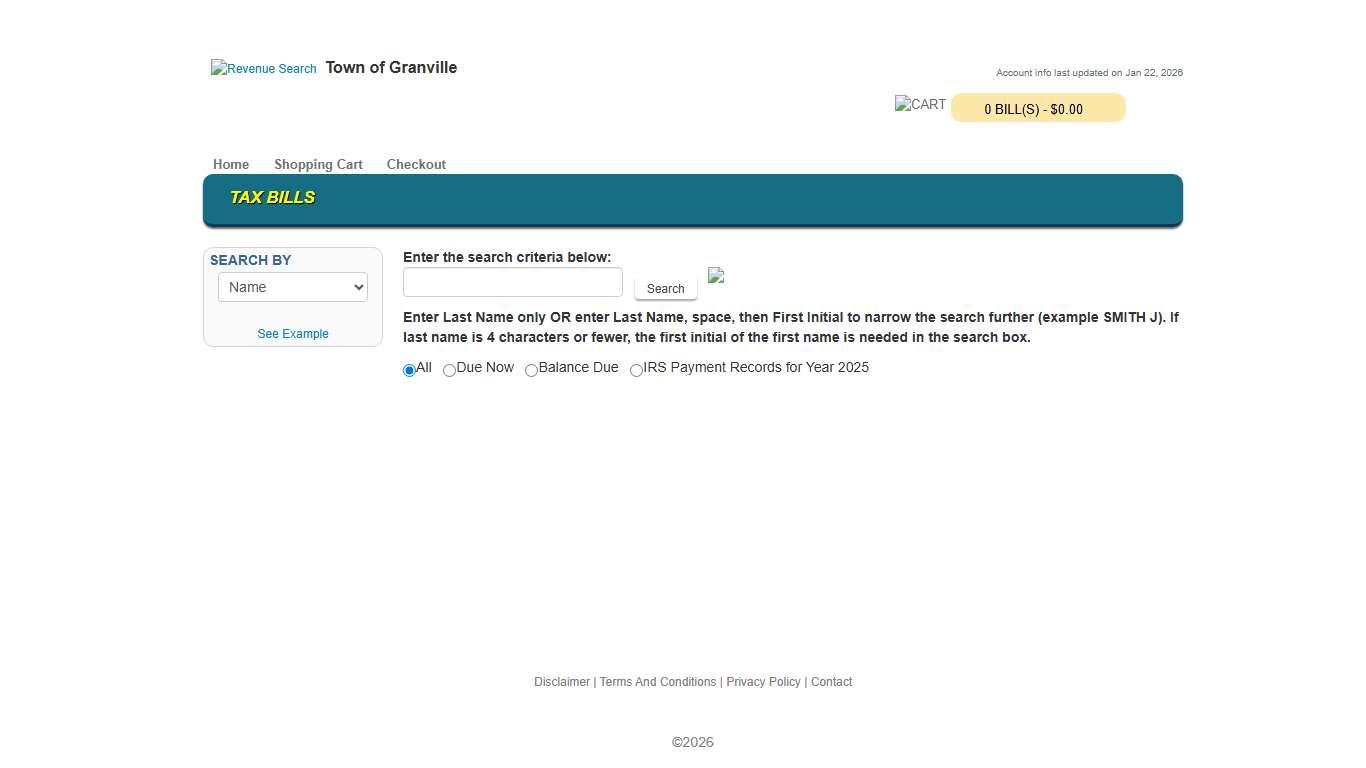Image resolution: width=1366 pixels, height=768 pixels.
Task: Click inside the search criteria text box
Action: tap(512, 282)
